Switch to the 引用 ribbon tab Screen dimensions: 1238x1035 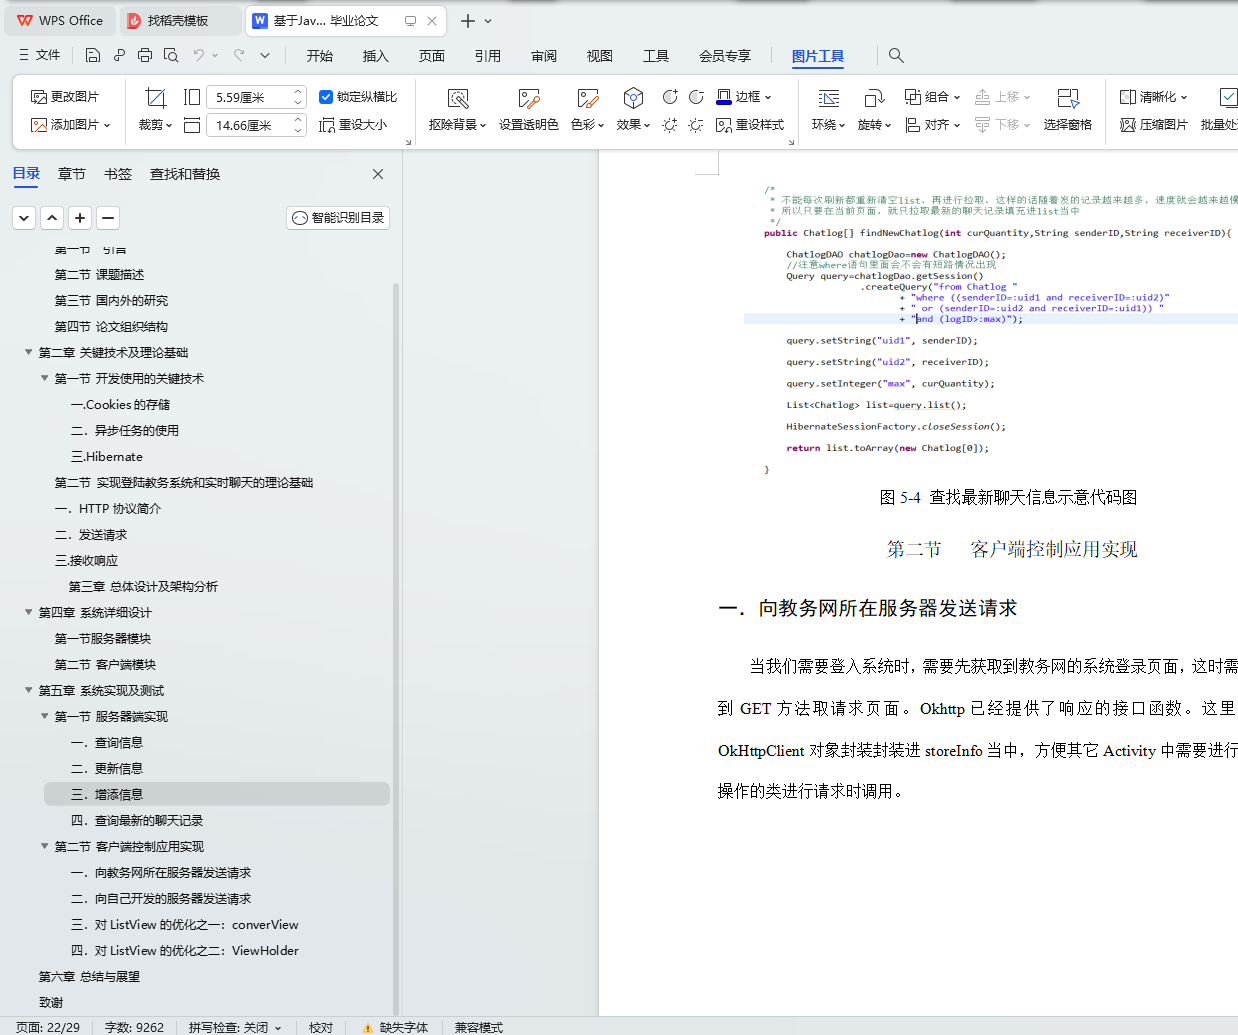click(x=488, y=56)
